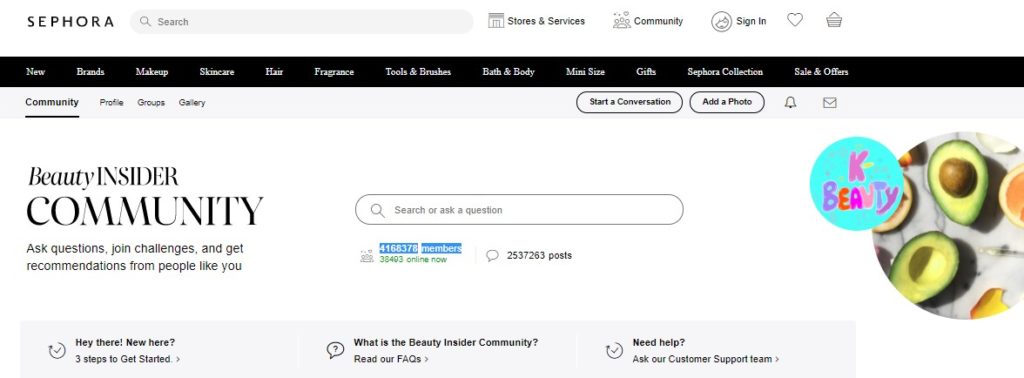
Task: Switch to the Groups tab
Action: [151, 102]
